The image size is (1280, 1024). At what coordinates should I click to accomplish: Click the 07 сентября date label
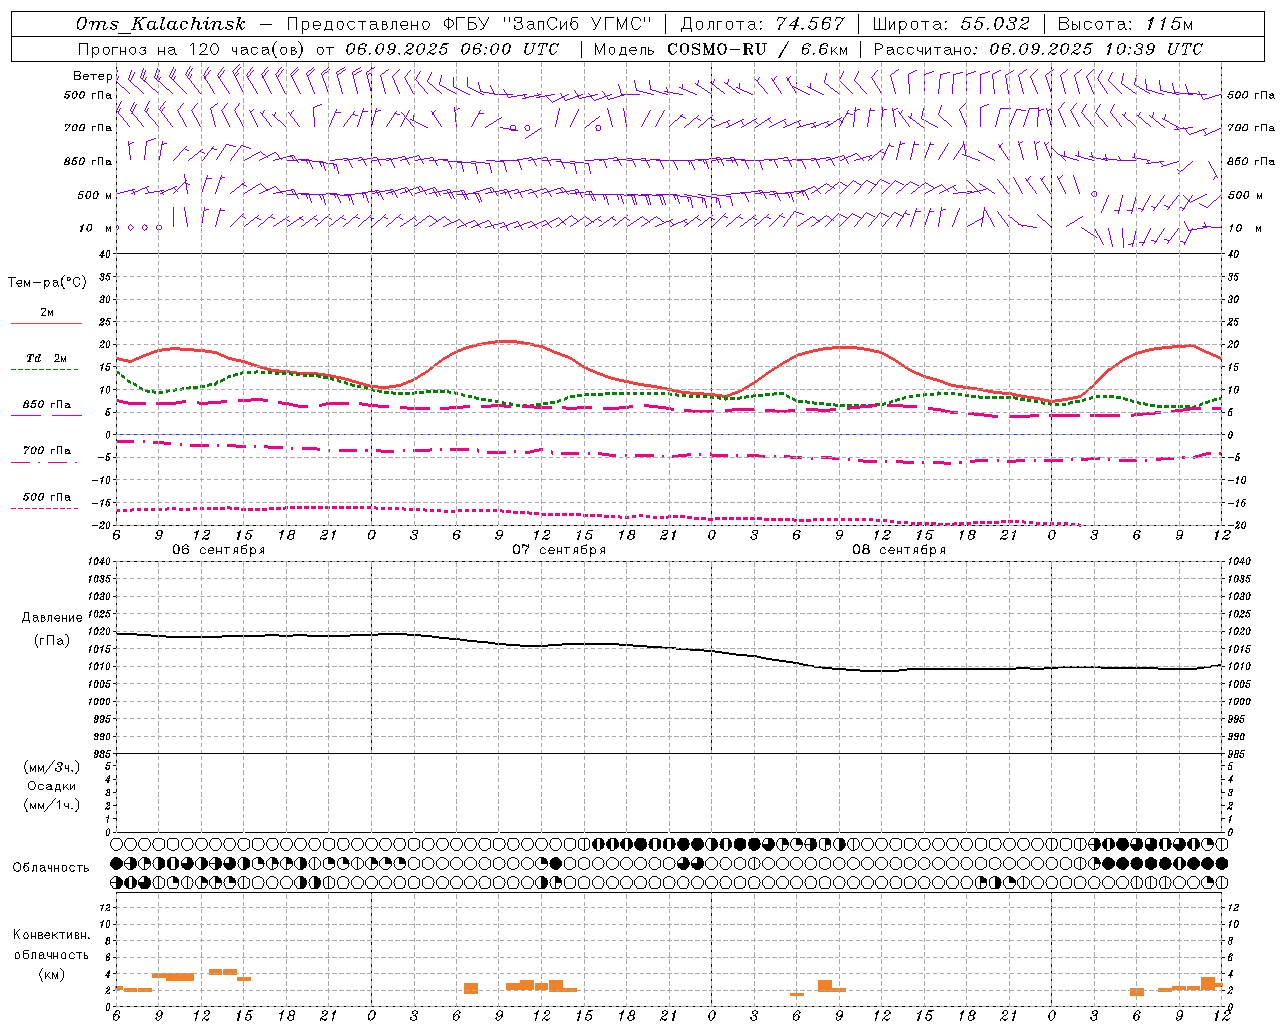point(559,550)
